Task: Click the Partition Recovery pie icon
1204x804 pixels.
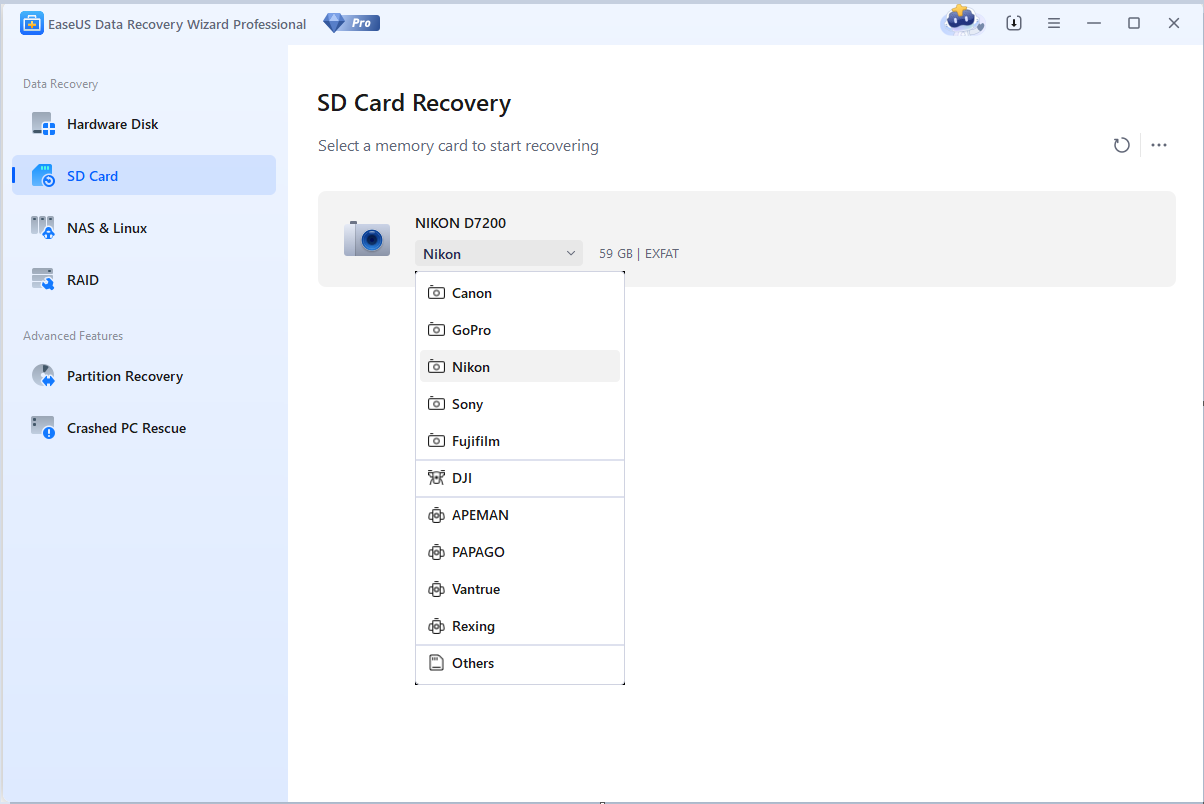Action: (x=43, y=376)
